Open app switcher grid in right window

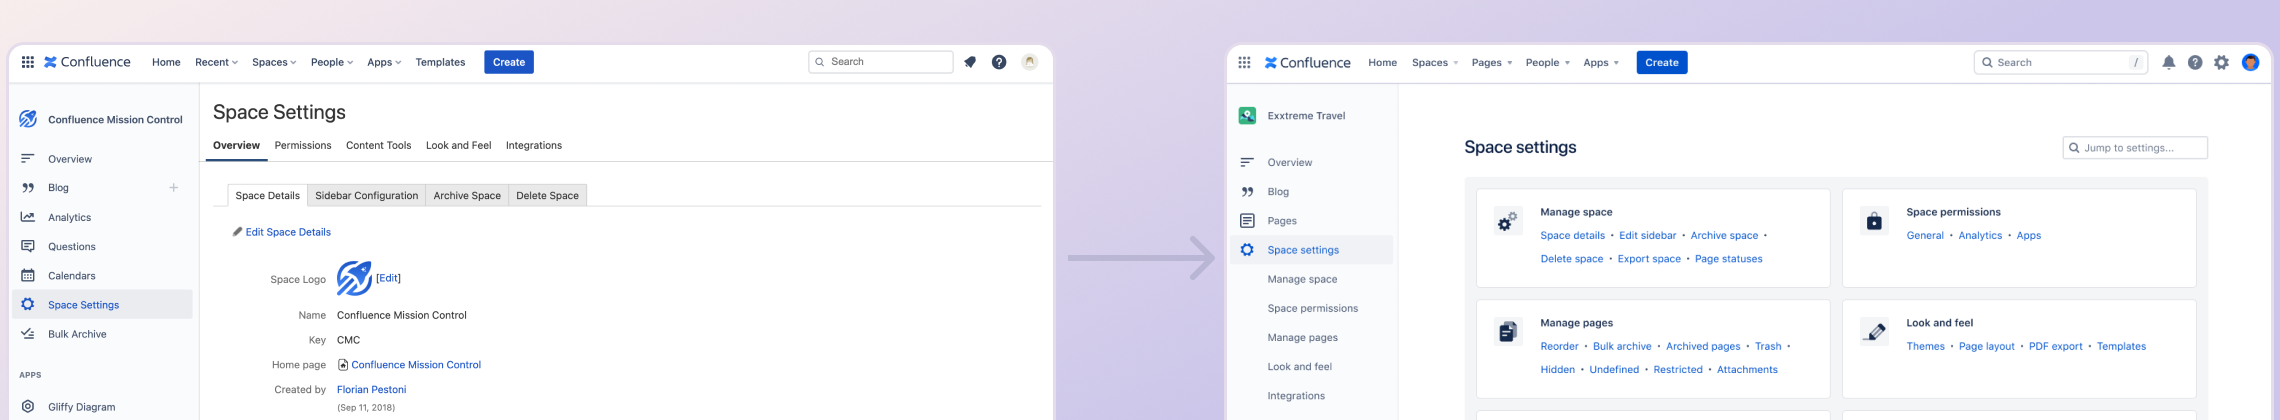[1244, 62]
